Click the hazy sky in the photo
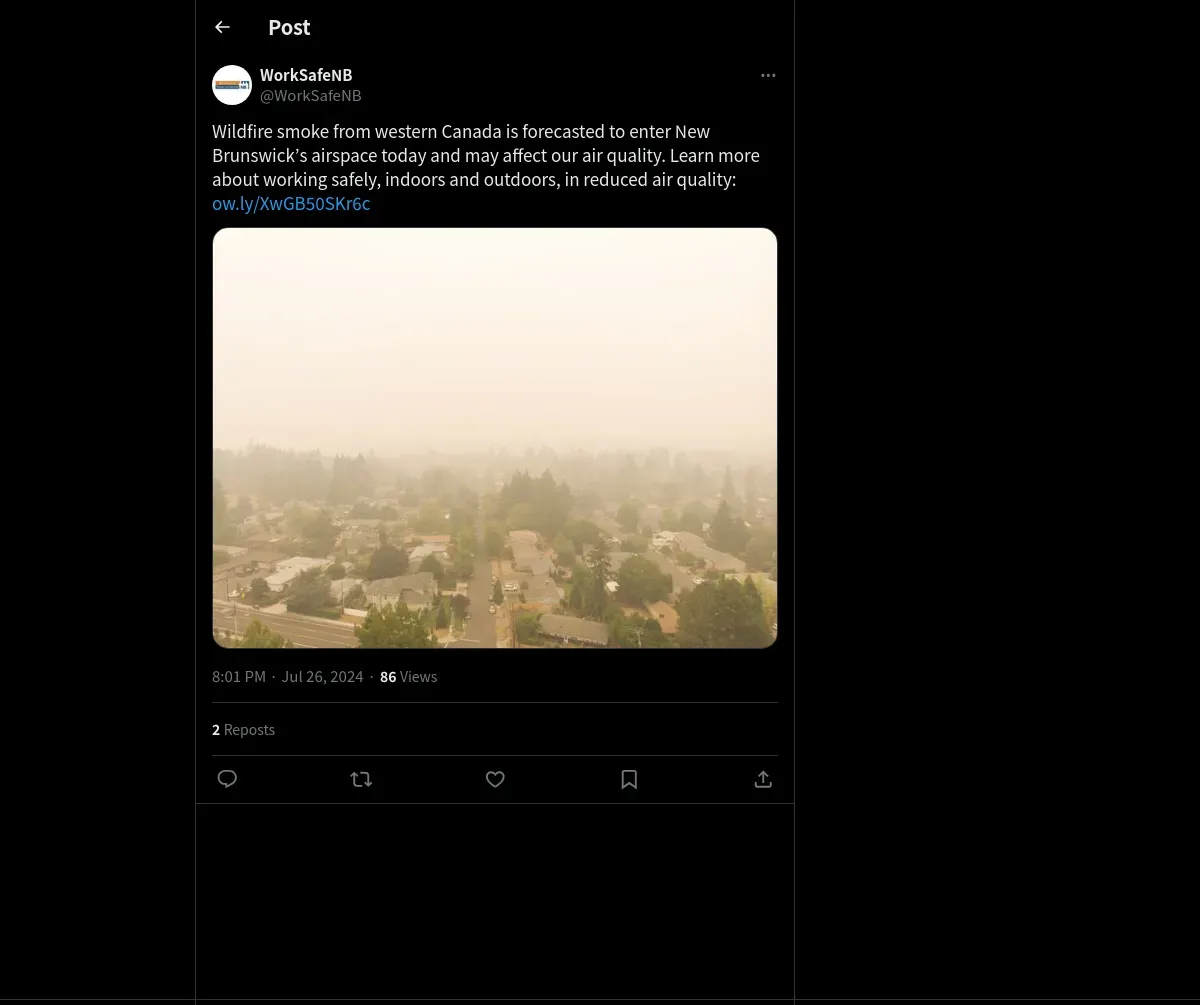 click(x=495, y=330)
